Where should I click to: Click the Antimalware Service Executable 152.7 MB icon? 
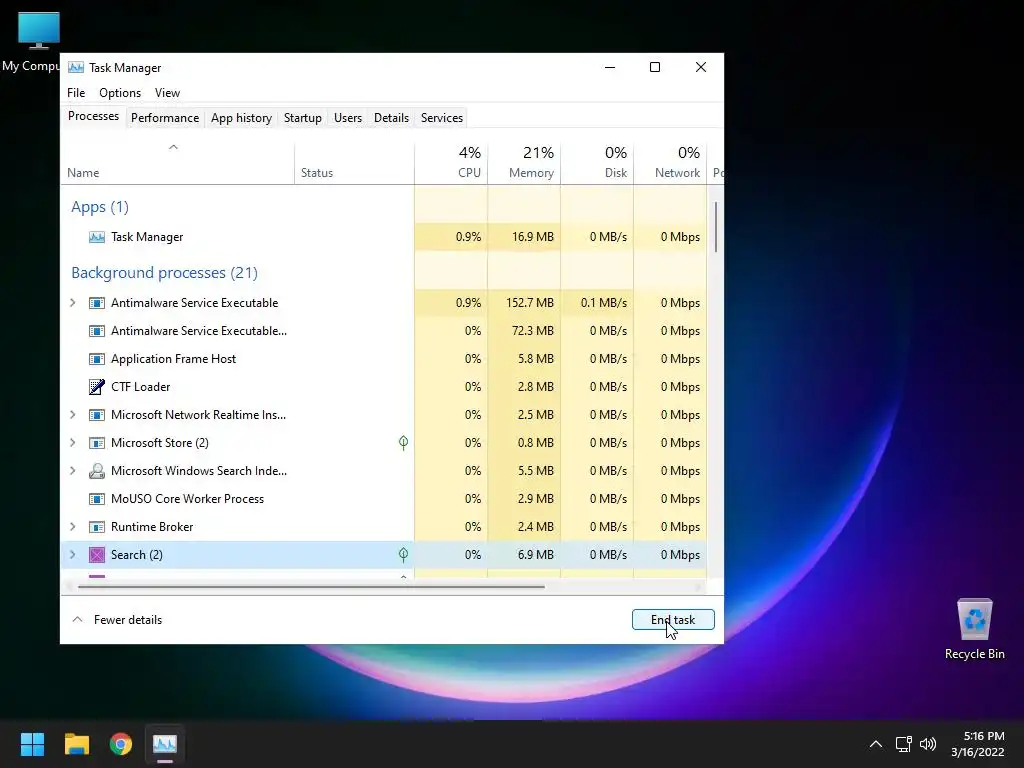pyautogui.click(x=97, y=303)
